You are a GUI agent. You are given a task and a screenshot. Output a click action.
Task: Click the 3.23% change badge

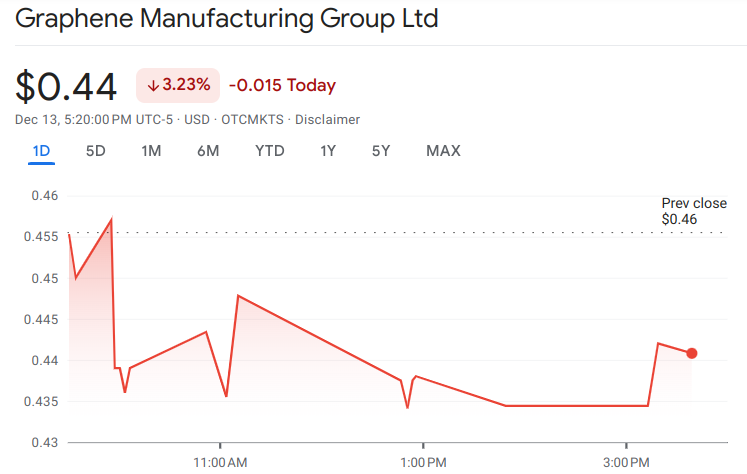tap(178, 86)
